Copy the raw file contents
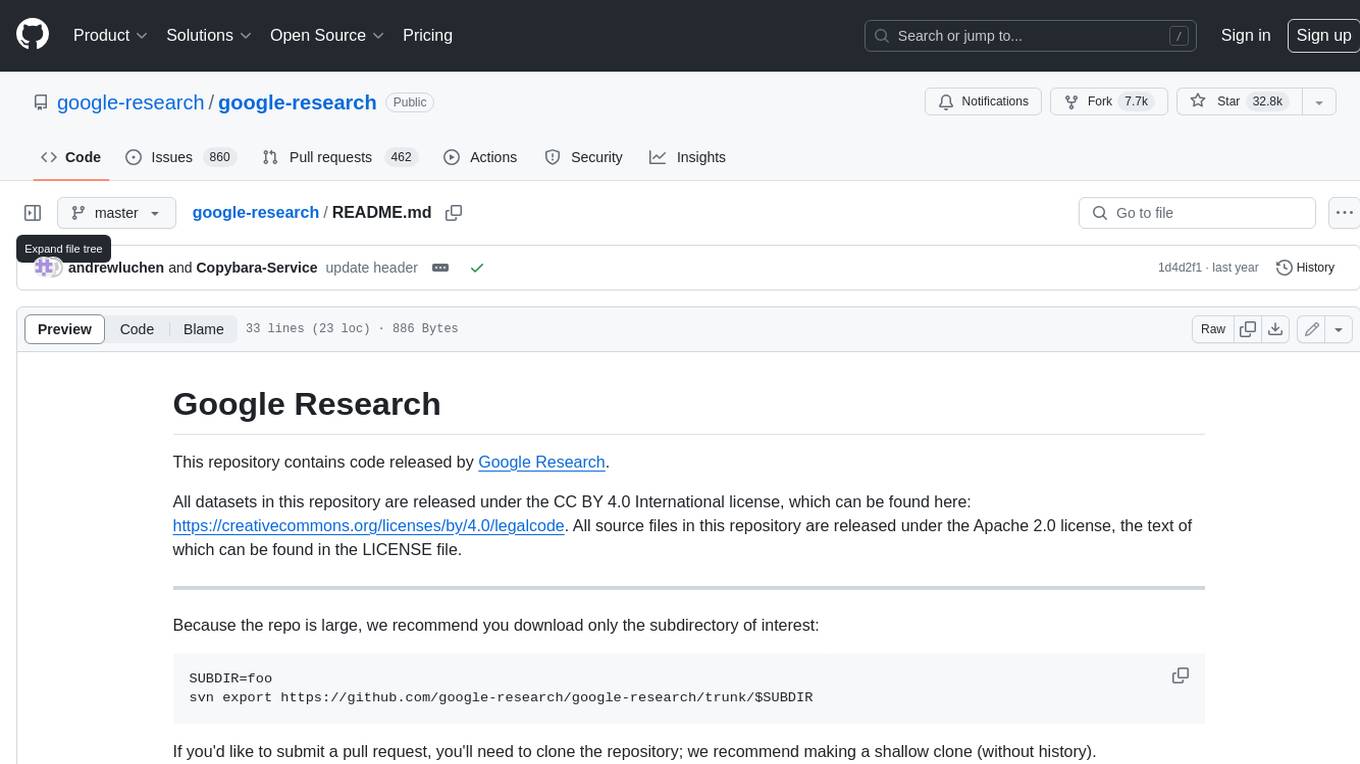The height and width of the screenshot is (764, 1360). click(x=1248, y=329)
